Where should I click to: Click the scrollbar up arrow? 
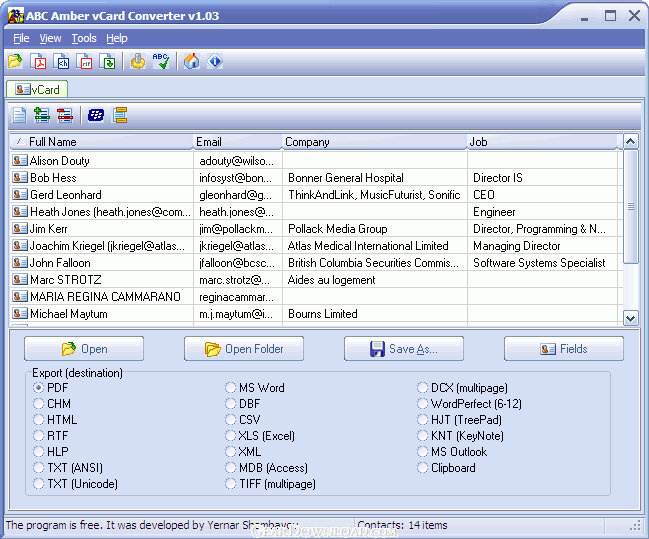(630, 142)
